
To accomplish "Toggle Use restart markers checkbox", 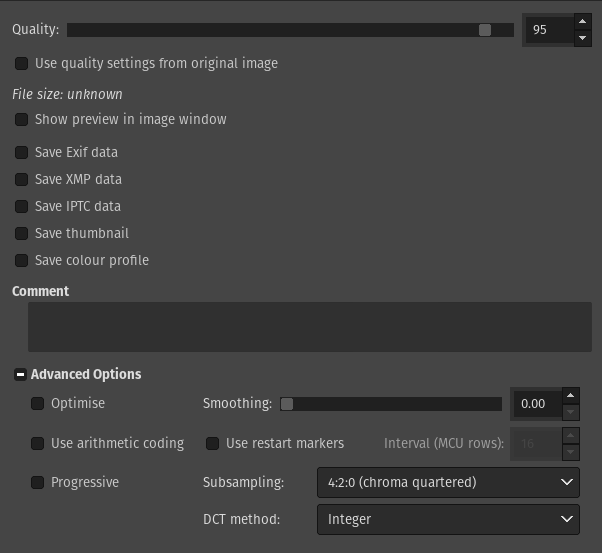I will pos(212,444).
